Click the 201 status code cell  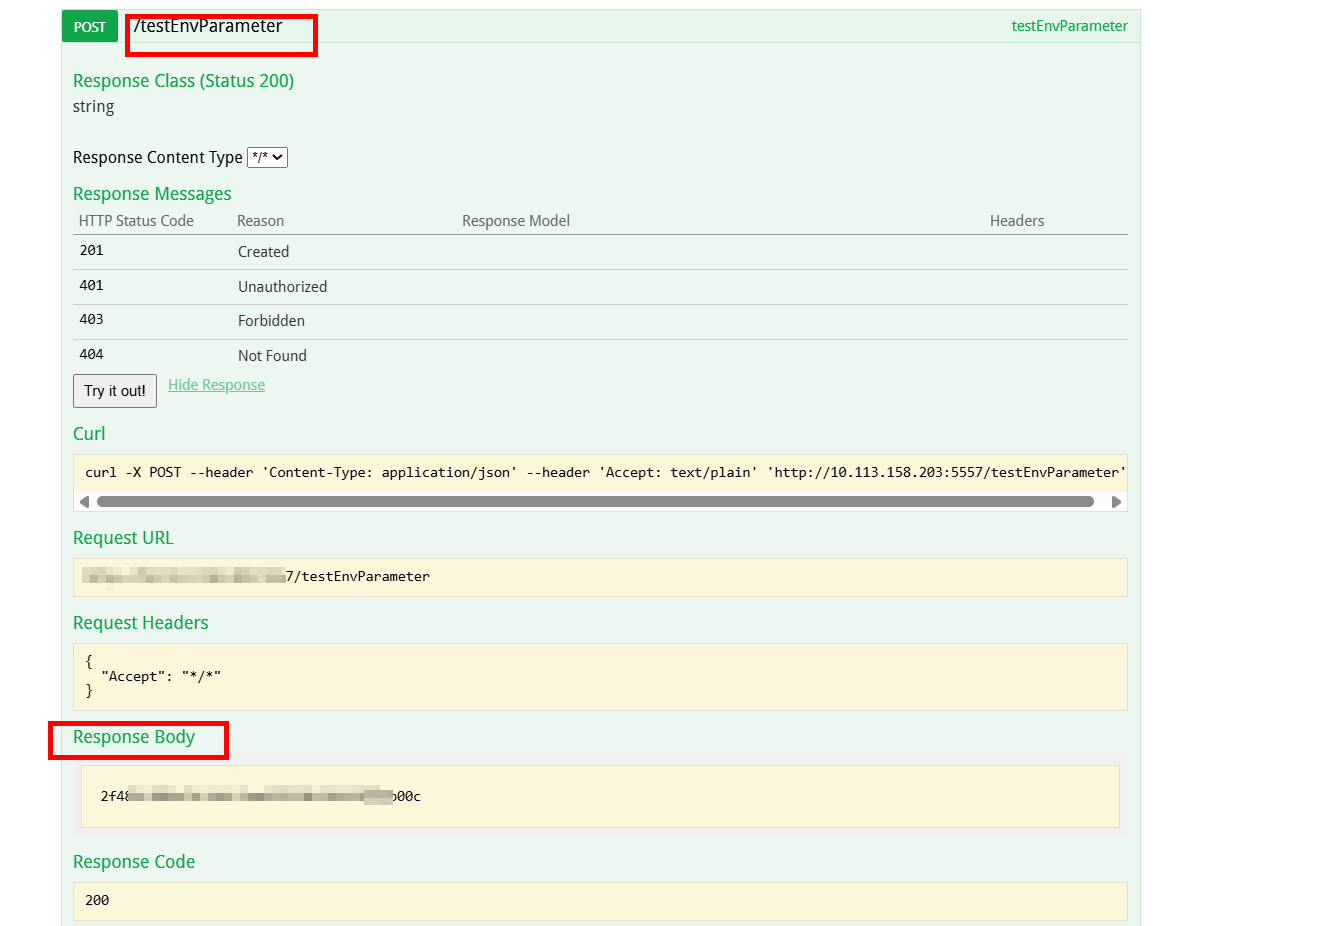91,251
